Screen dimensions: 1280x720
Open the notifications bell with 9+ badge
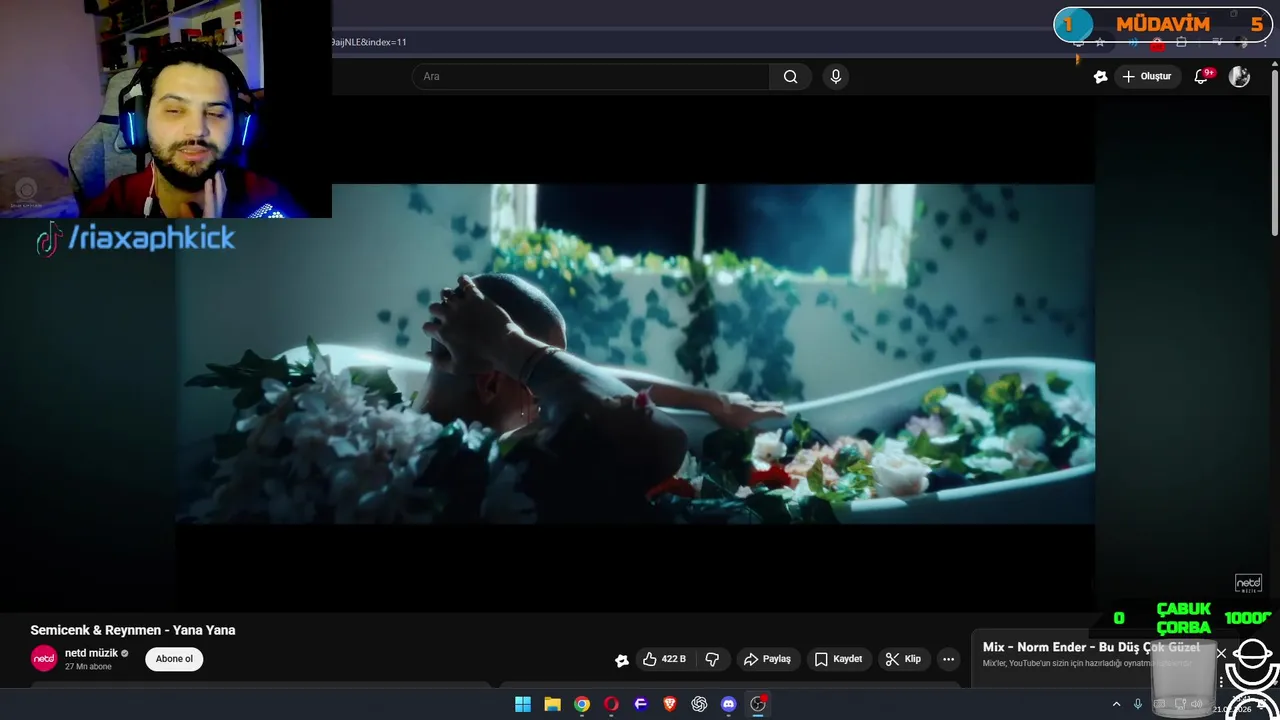pyautogui.click(x=1202, y=76)
